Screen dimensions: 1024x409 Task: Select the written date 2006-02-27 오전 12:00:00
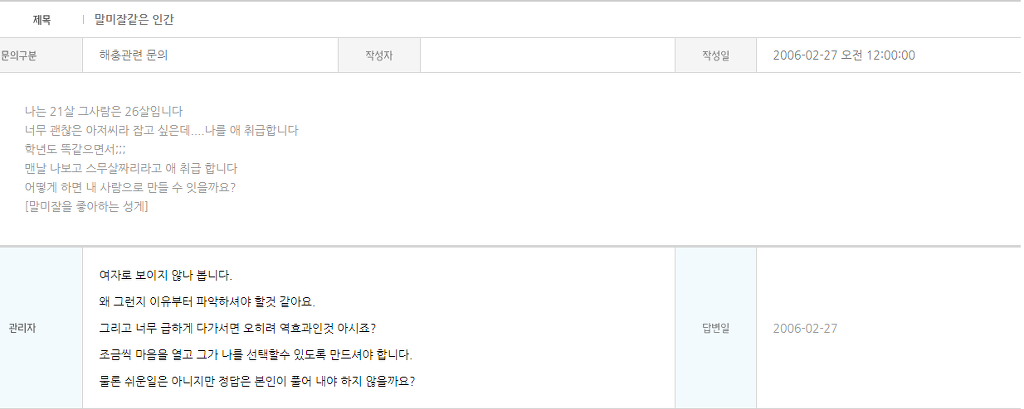click(x=844, y=56)
